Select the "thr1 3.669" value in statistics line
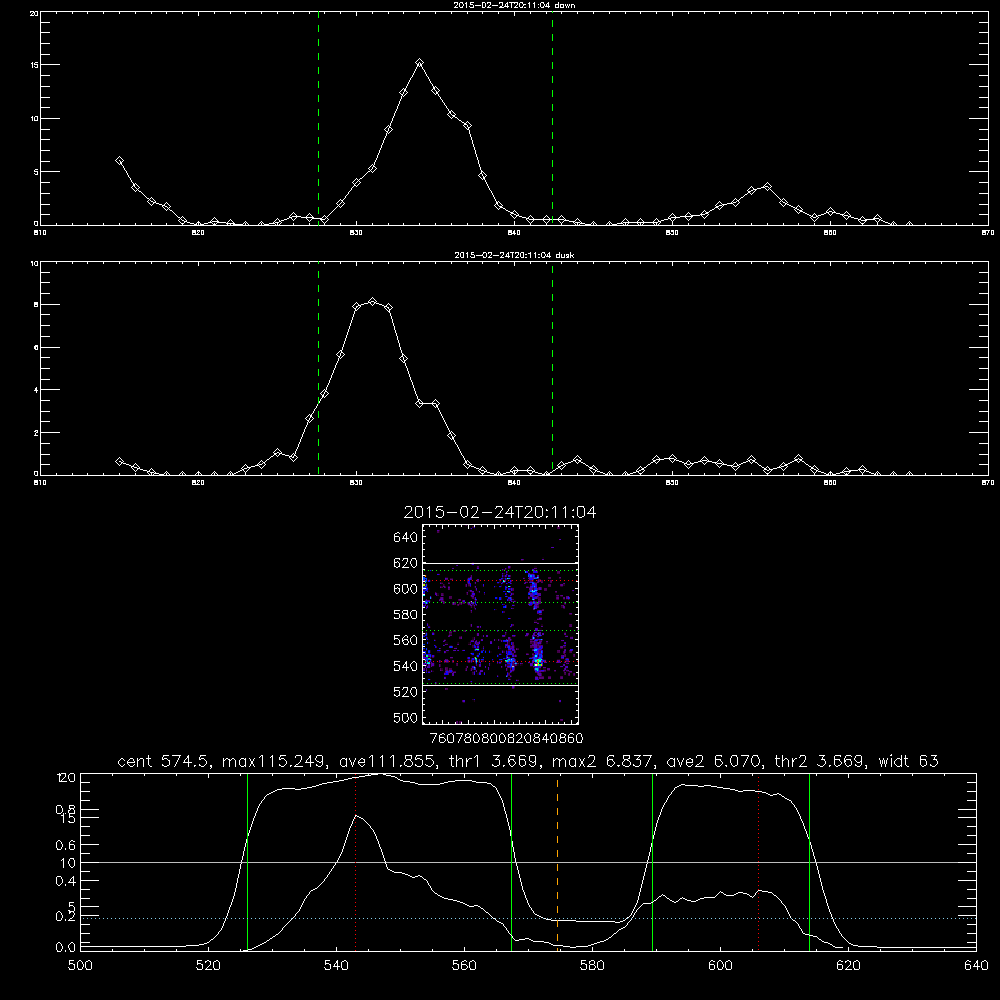Screen dimensions: 1000x1000 coord(497,761)
